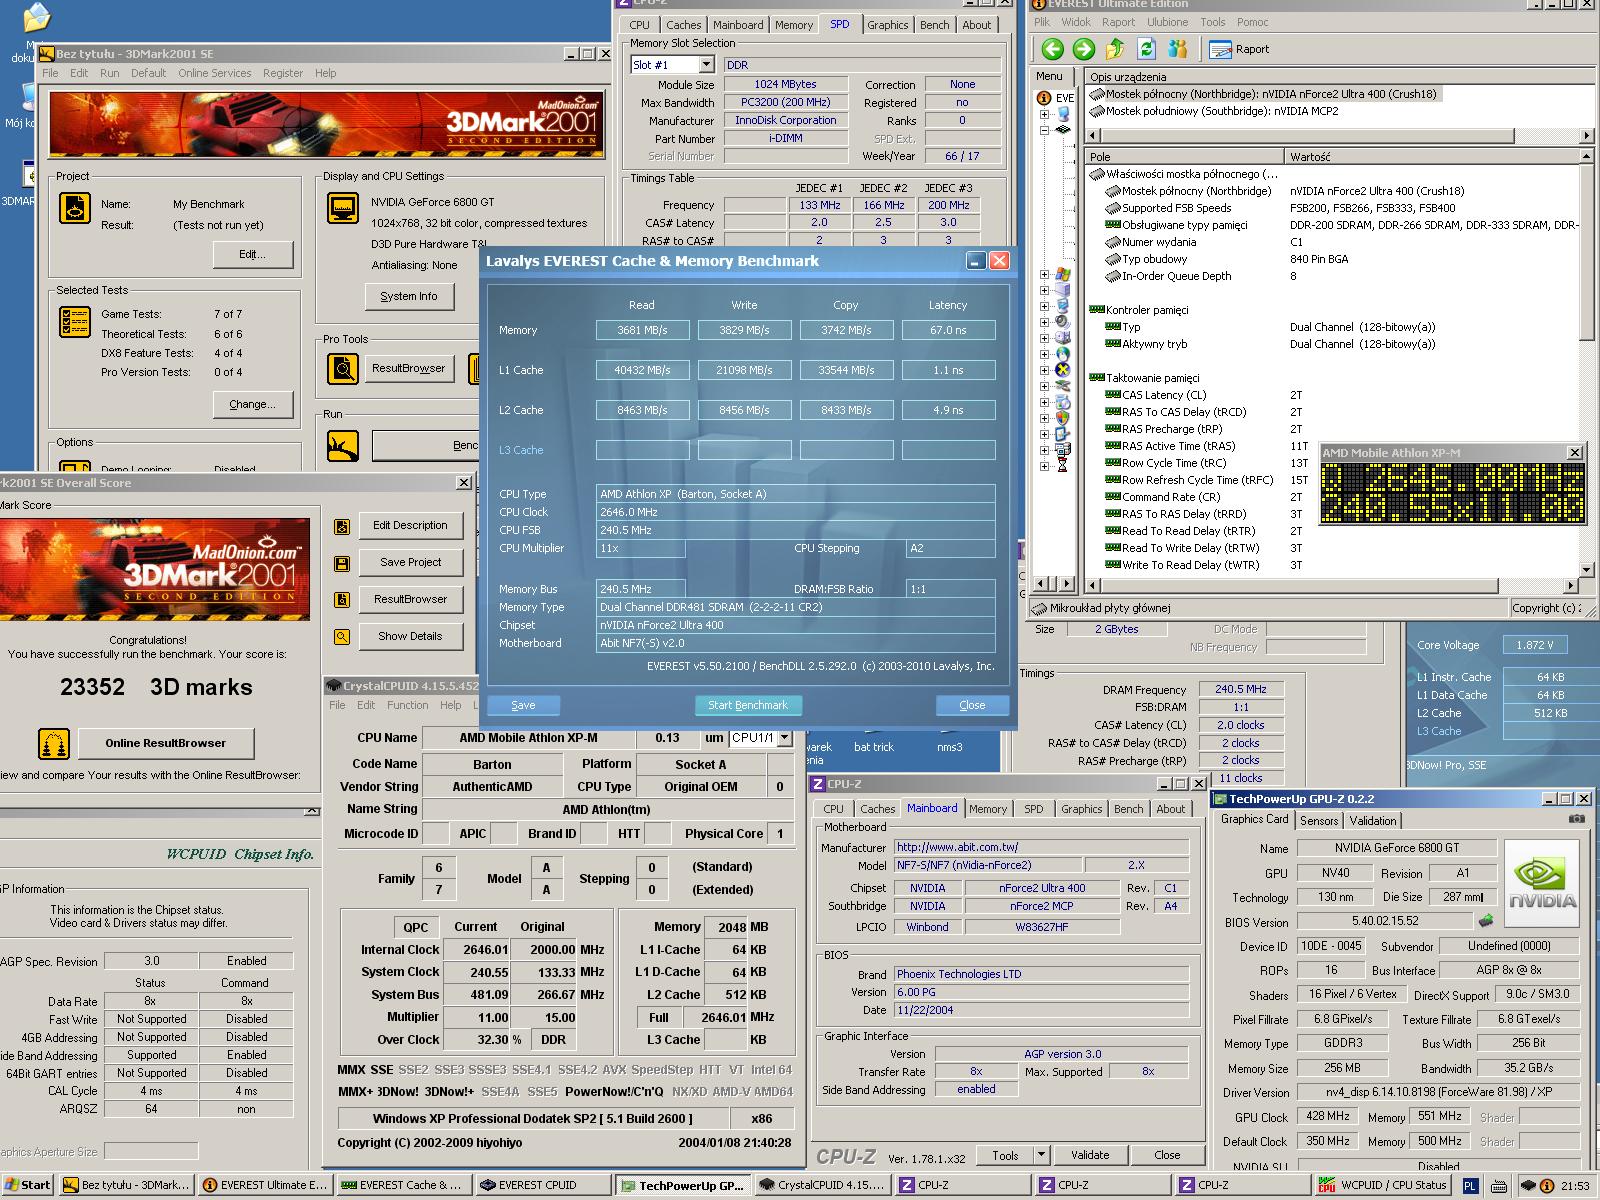Click the Edit... button in Project section

253,254
